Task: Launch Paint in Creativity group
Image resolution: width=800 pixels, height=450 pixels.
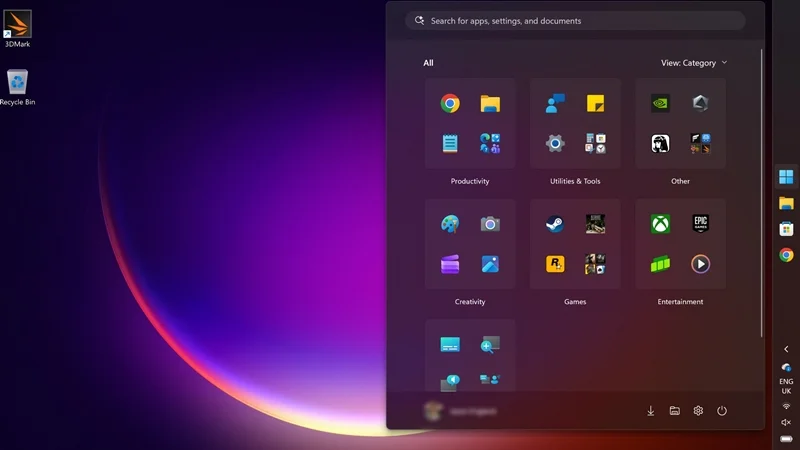Action: tap(450, 224)
